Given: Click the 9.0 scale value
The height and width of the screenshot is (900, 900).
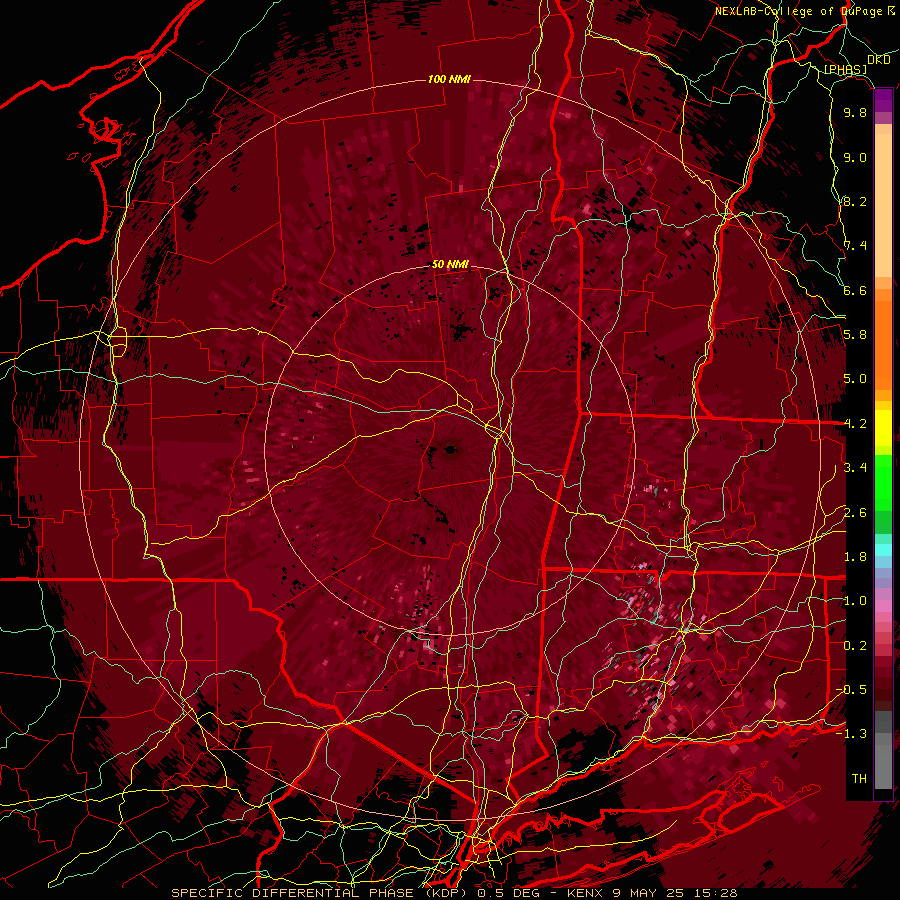Looking at the screenshot, I should 855,158.
